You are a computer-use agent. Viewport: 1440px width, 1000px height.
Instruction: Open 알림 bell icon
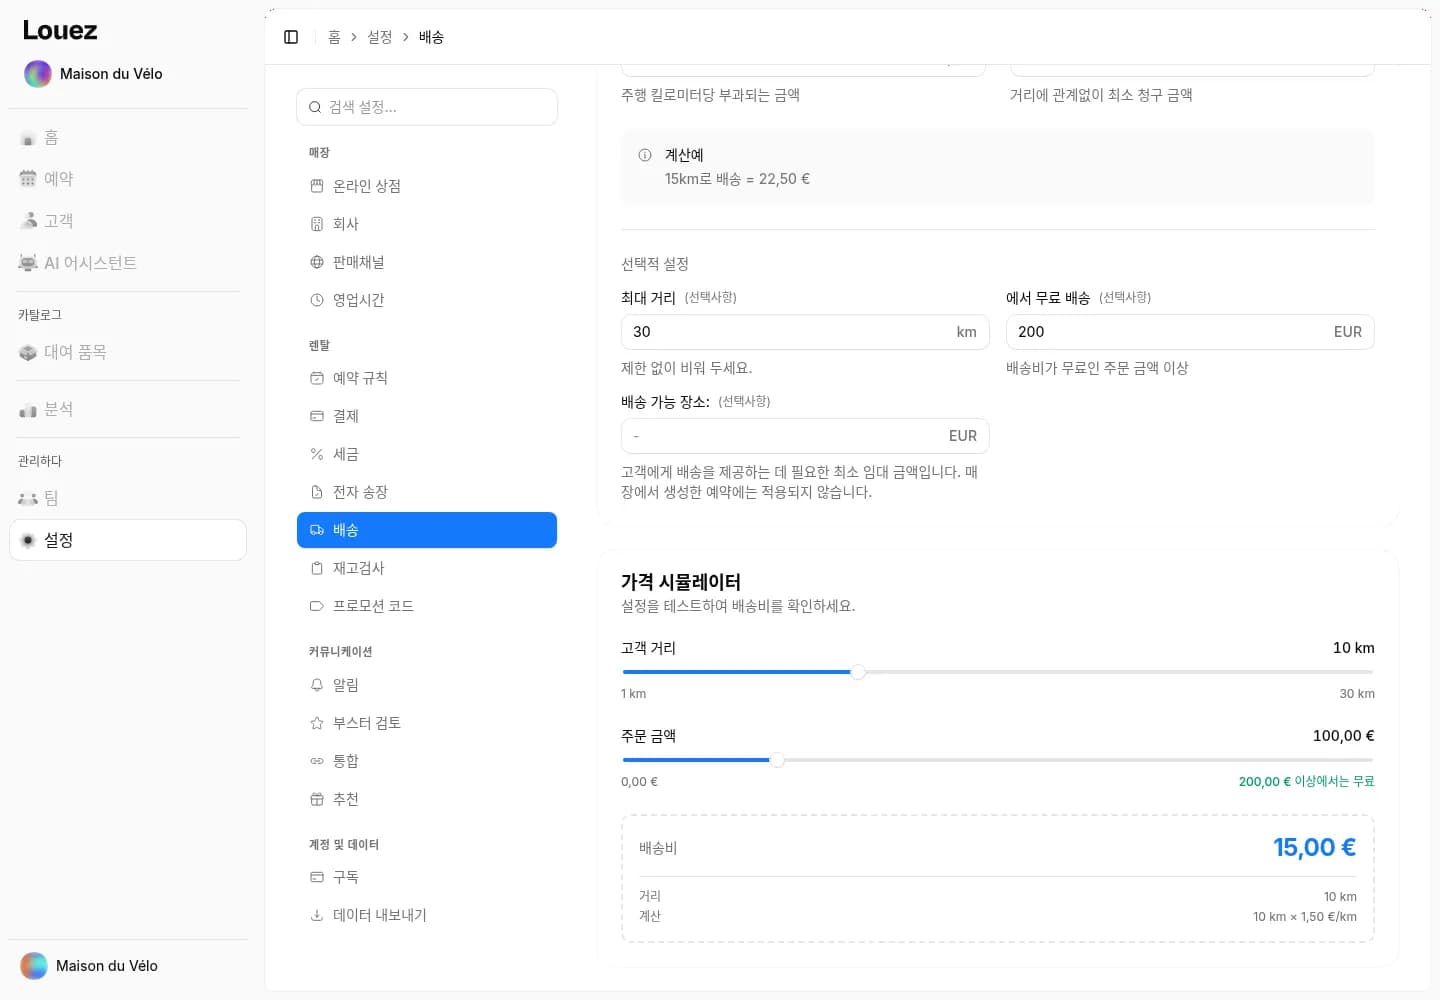tap(317, 685)
